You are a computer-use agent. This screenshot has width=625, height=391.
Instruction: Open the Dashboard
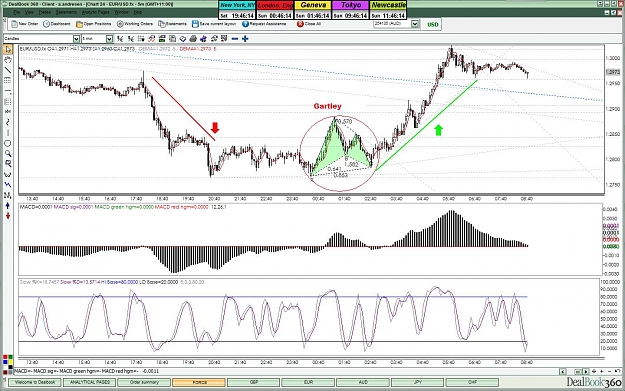pos(57,24)
